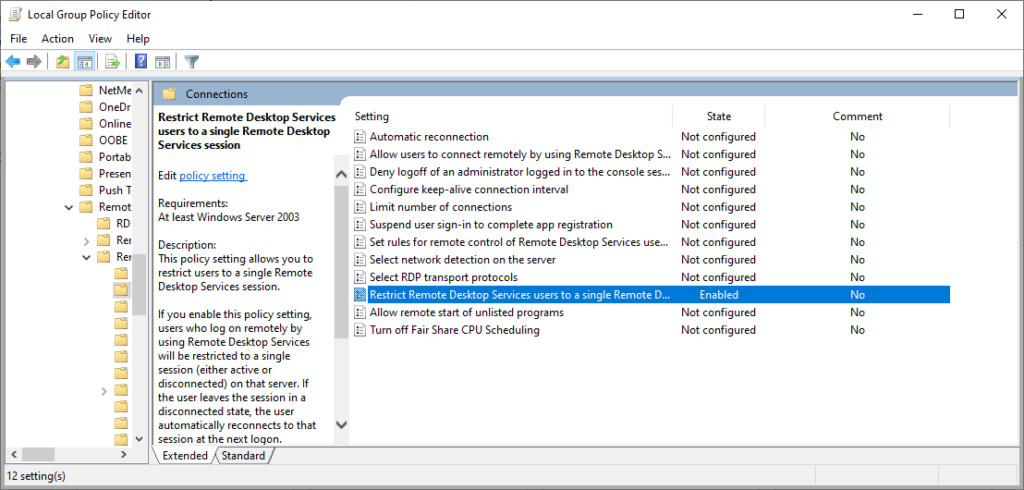This screenshot has width=1024, height=490.
Task: Click the Back arrow in the toolbar
Action: (13, 62)
